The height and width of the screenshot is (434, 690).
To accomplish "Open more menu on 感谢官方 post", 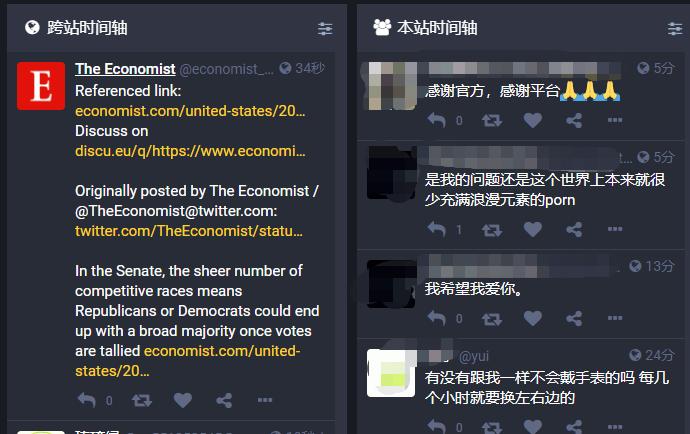I will (x=615, y=120).
